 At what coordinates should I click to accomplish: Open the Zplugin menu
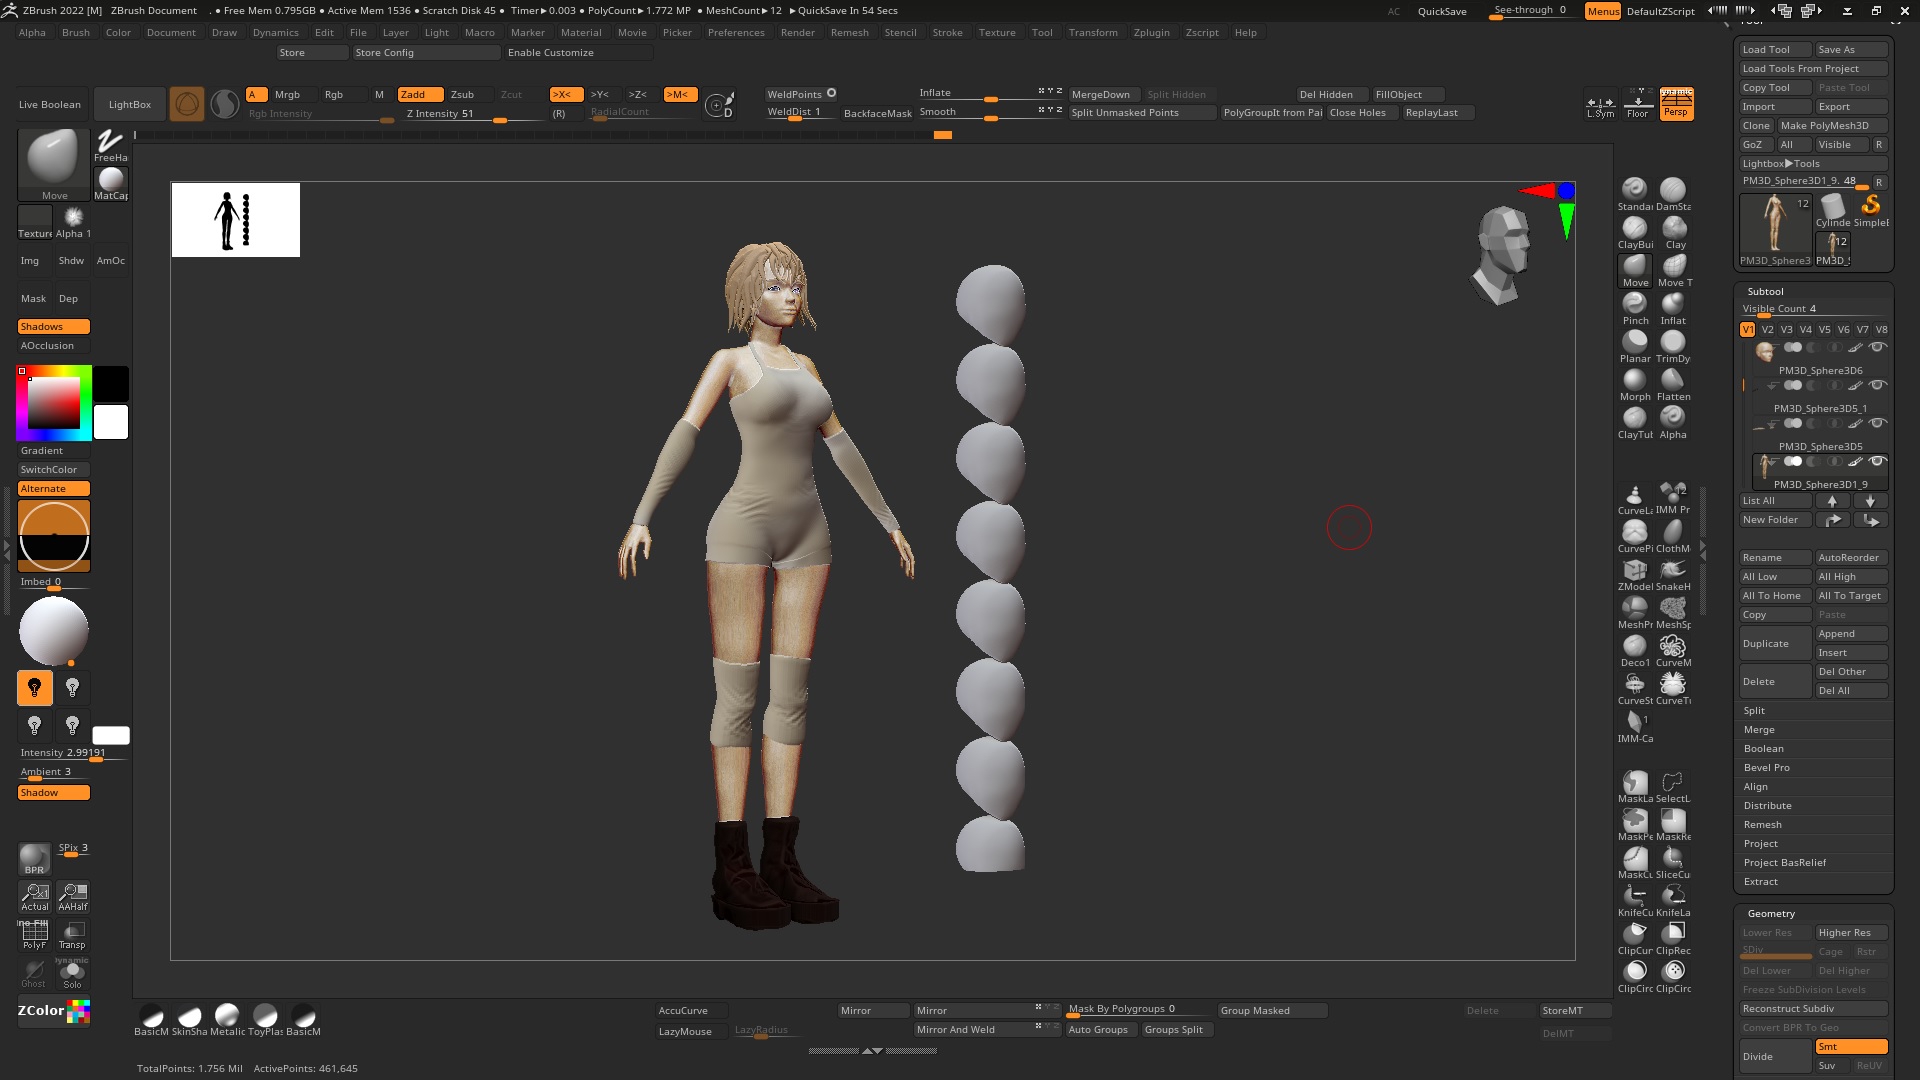click(x=1151, y=32)
